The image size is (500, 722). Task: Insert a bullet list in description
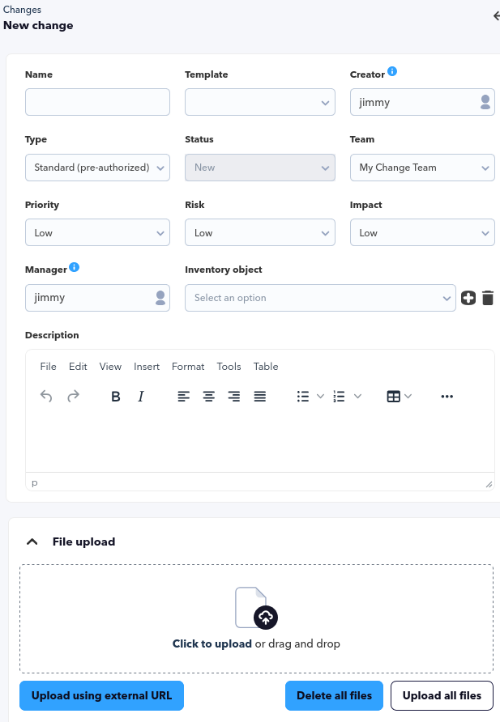tap(303, 396)
